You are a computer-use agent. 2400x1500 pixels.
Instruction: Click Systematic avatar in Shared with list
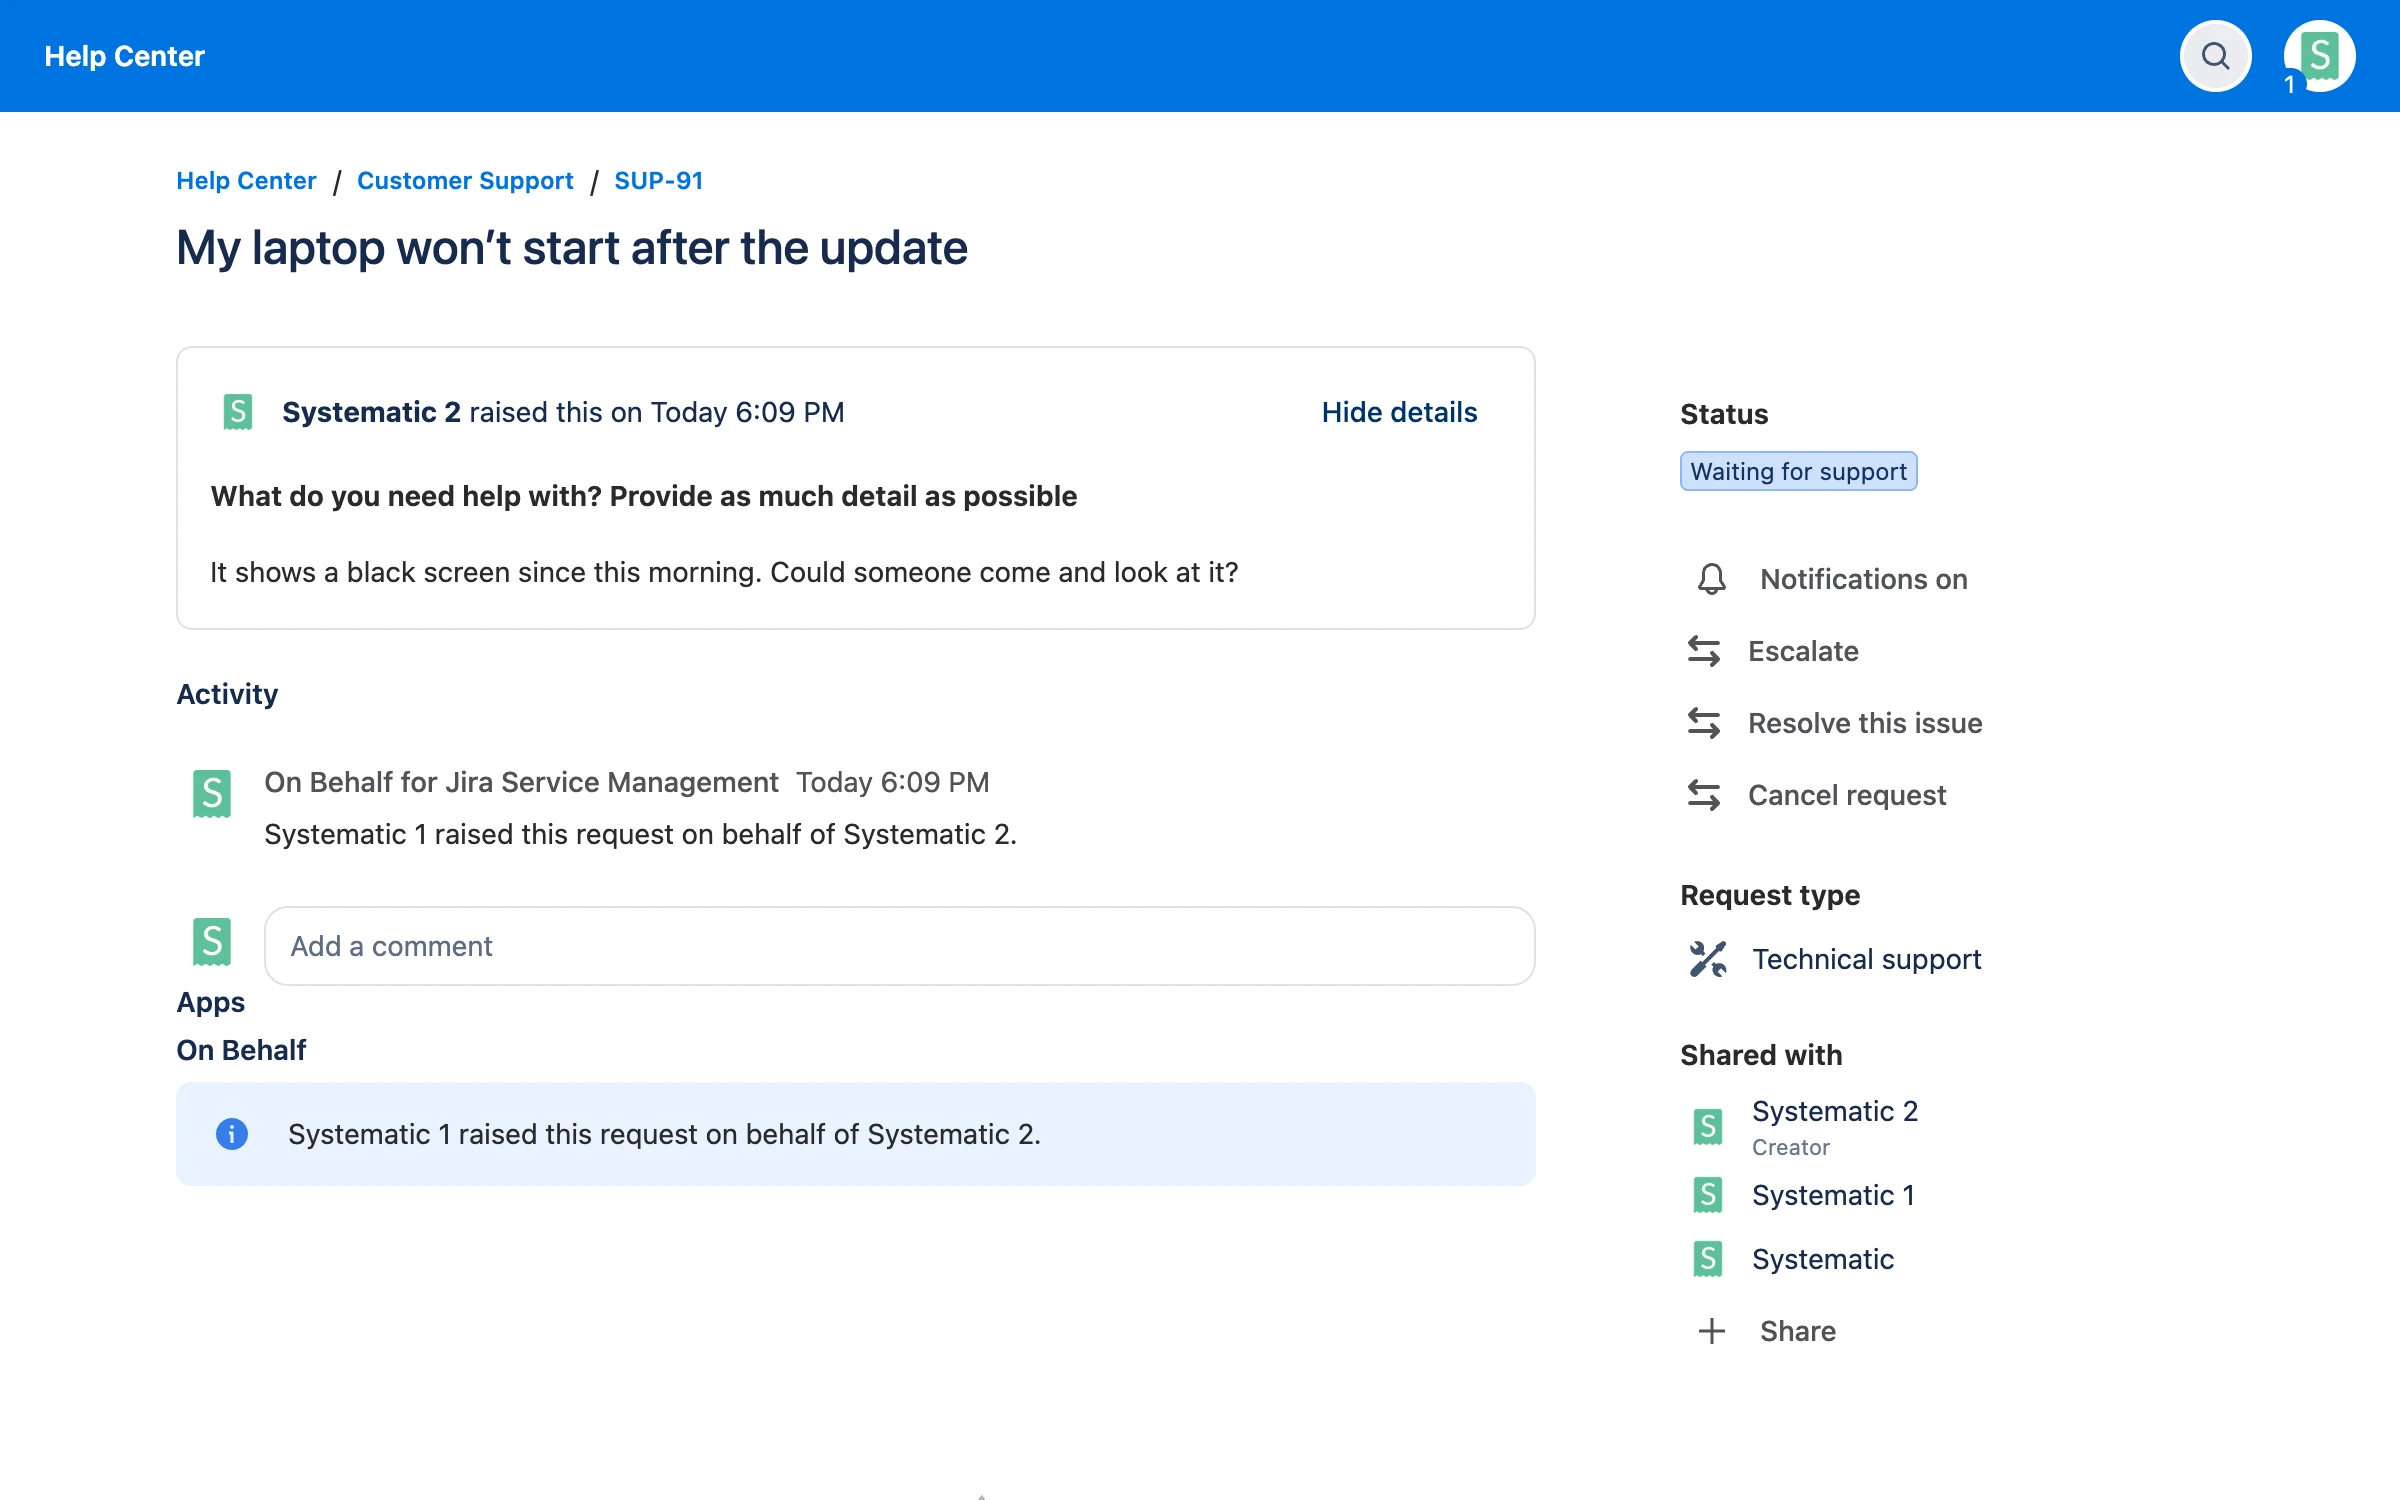[x=1708, y=1259]
